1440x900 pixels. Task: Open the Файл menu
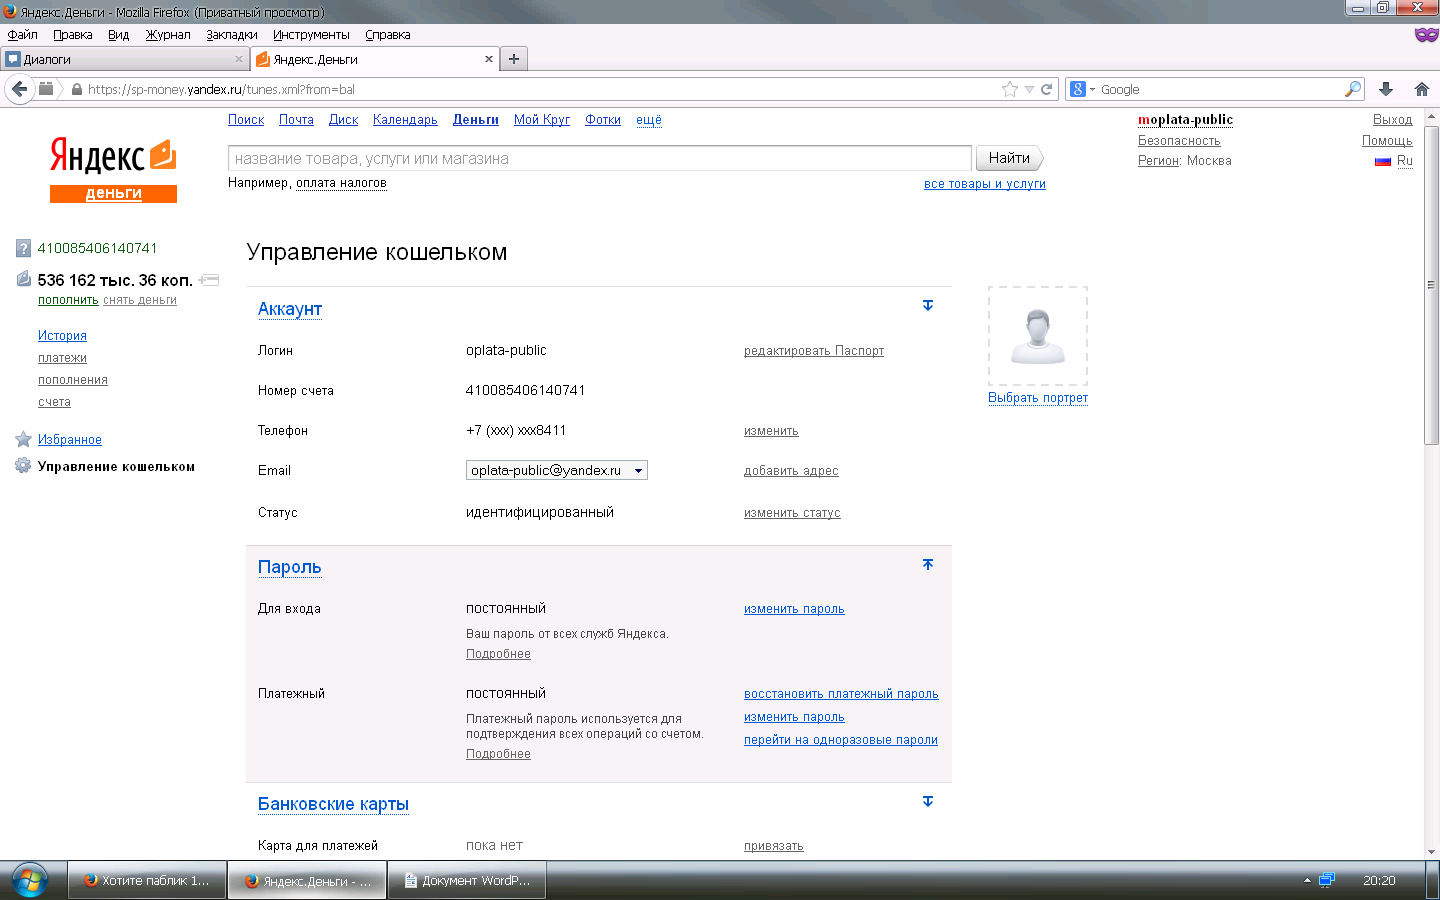tap(22, 35)
